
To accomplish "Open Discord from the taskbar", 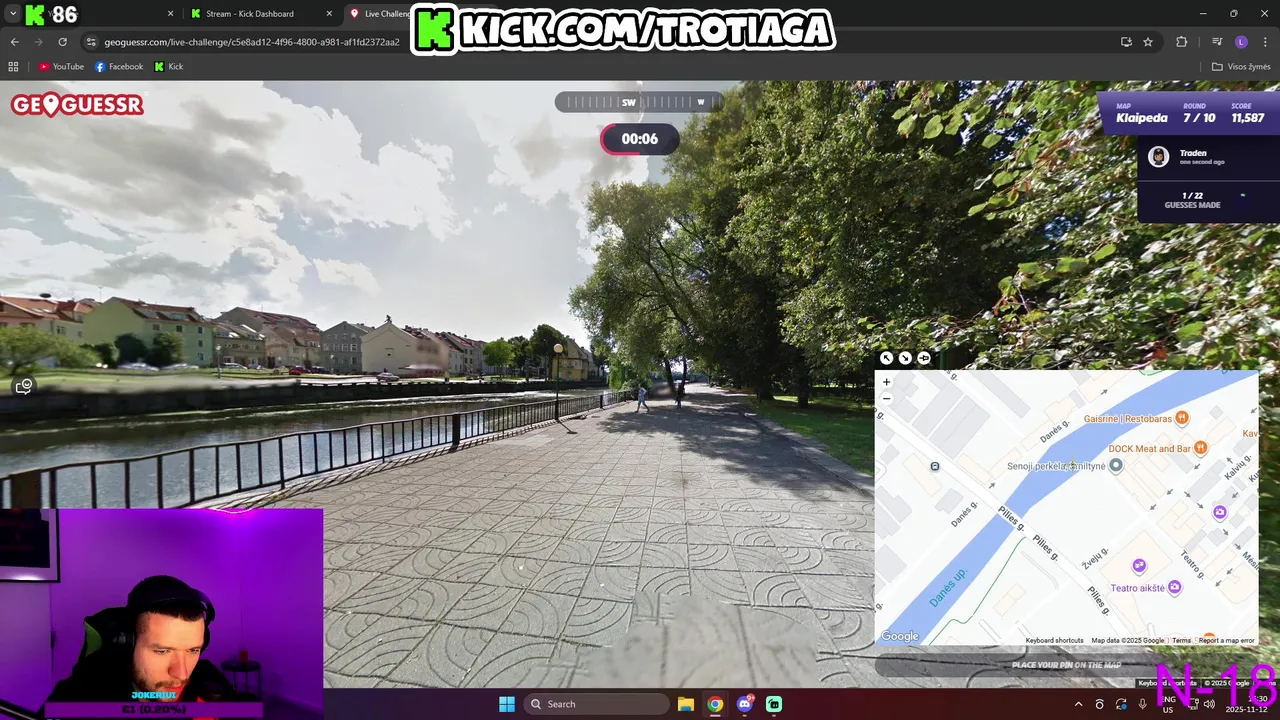I will (745, 704).
